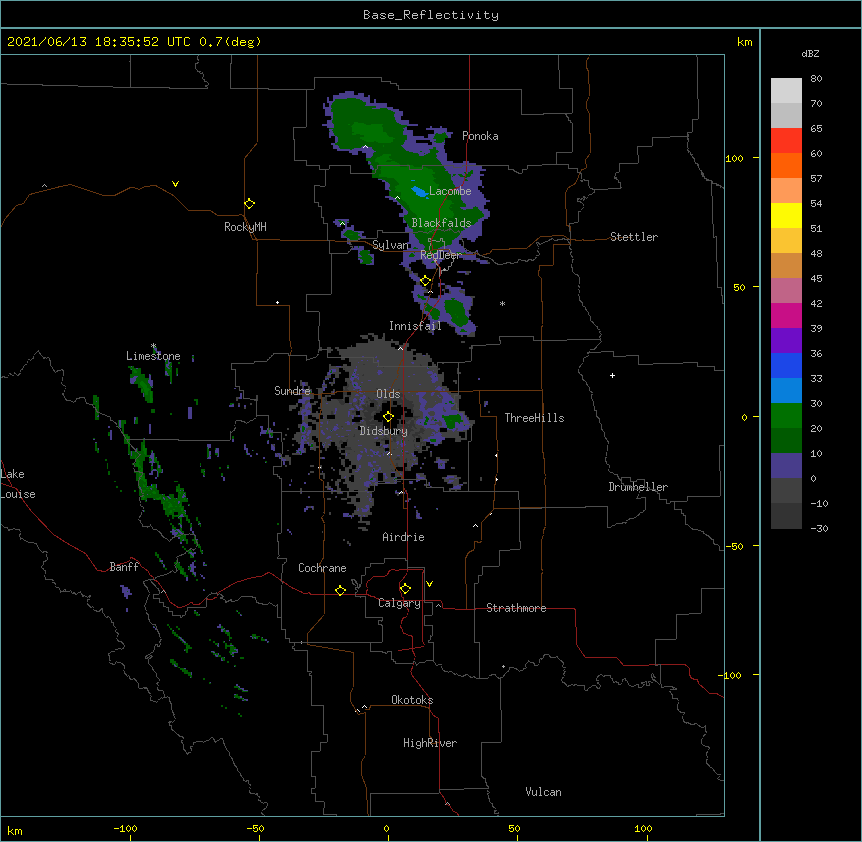Click the Okotoks town label
This screenshot has width=862, height=842.
[412, 700]
